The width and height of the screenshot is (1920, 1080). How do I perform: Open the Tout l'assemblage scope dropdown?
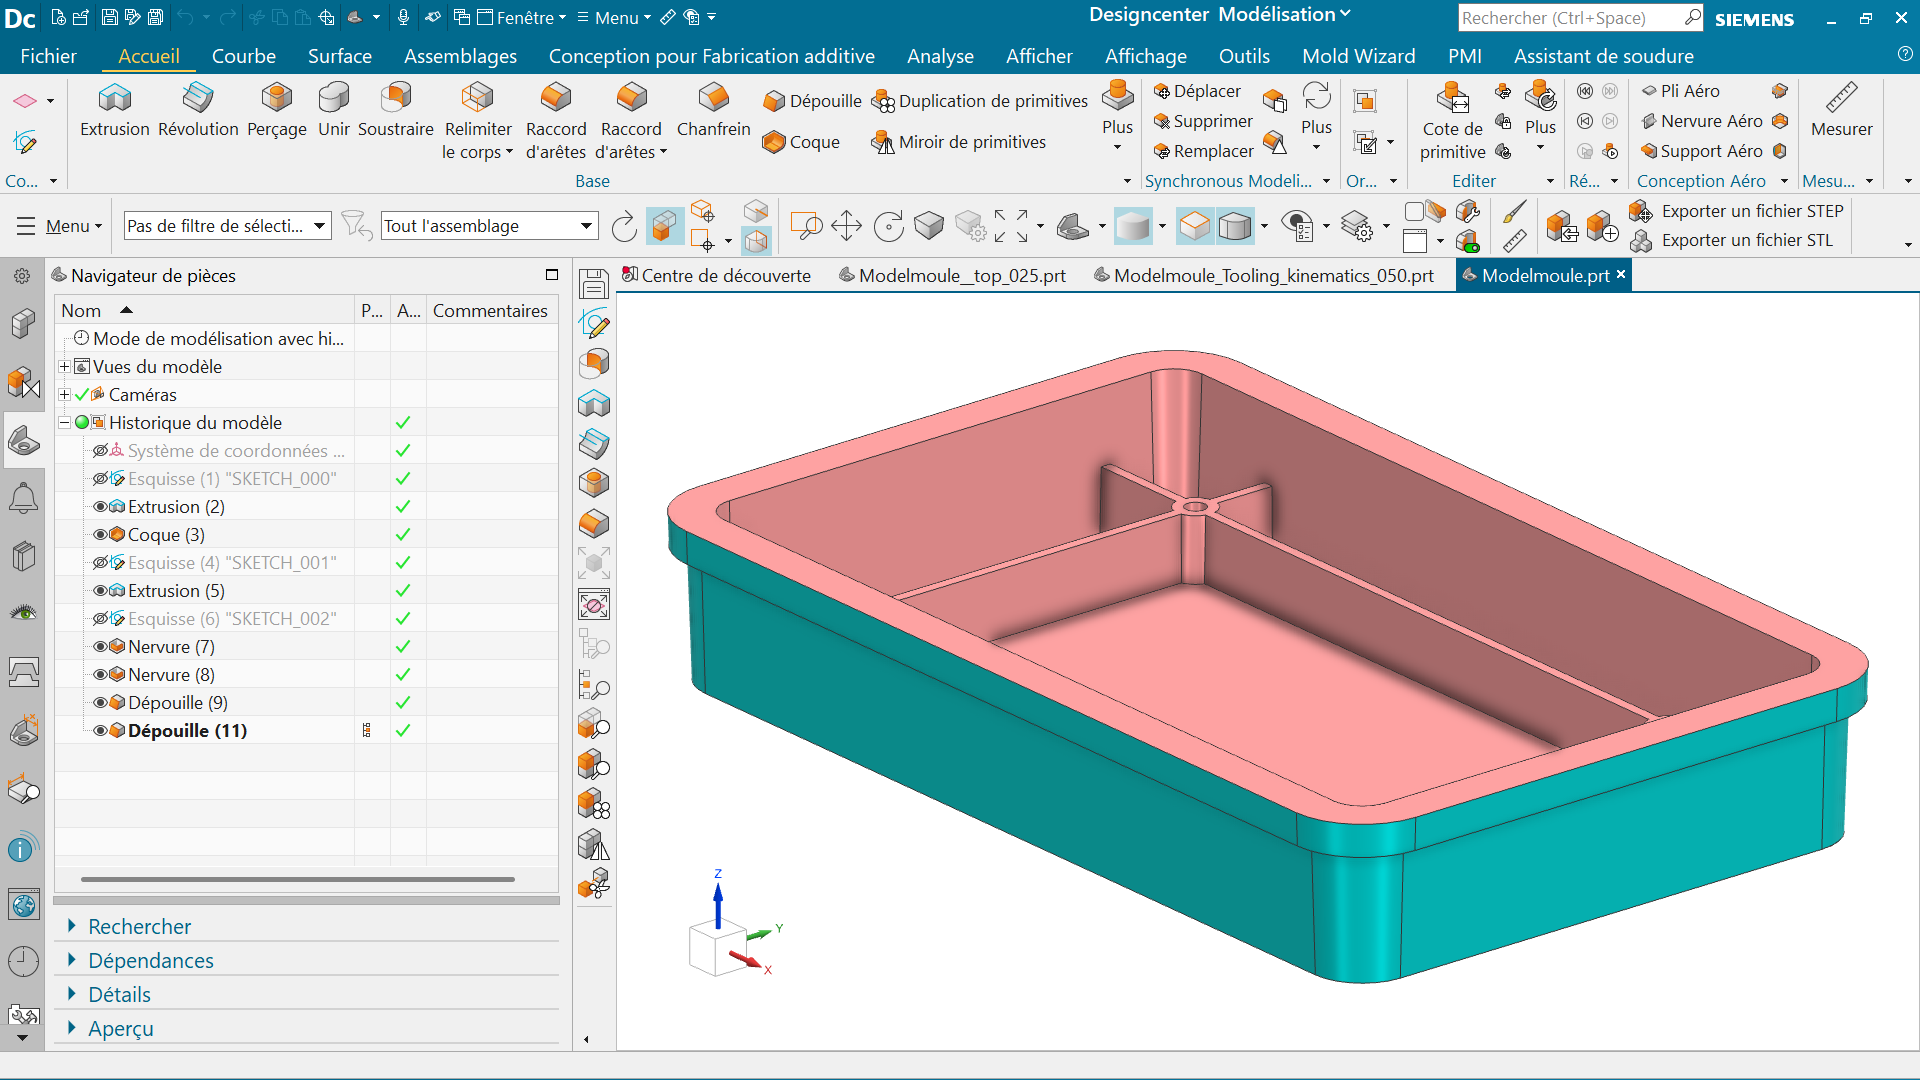coord(490,226)
